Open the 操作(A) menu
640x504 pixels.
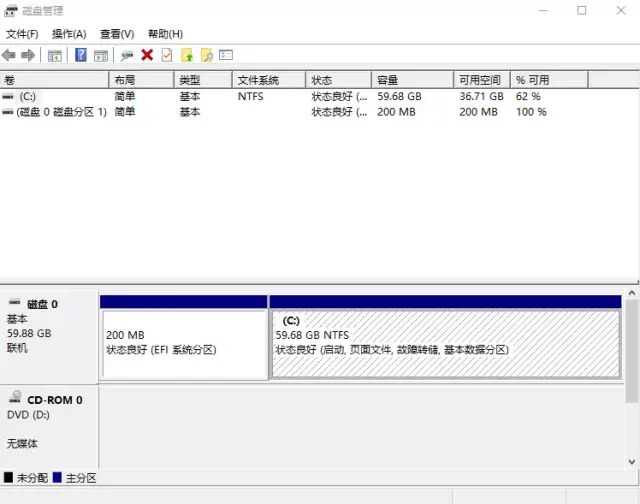click(69, 34)
